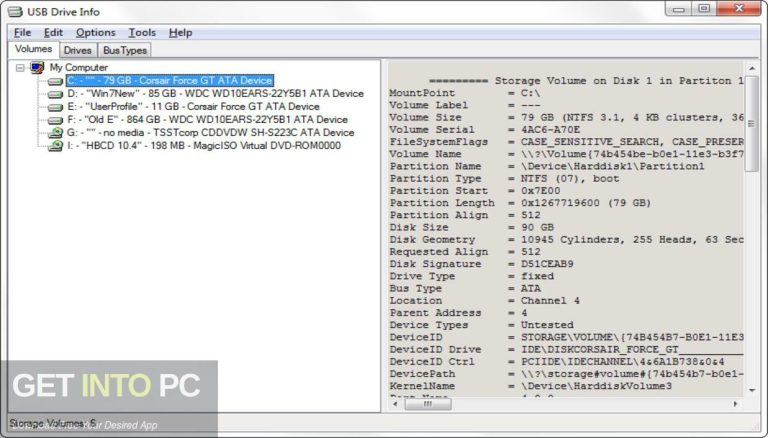
Task: Switch to the BusTypes tab
Action: [x=124, y=50]
